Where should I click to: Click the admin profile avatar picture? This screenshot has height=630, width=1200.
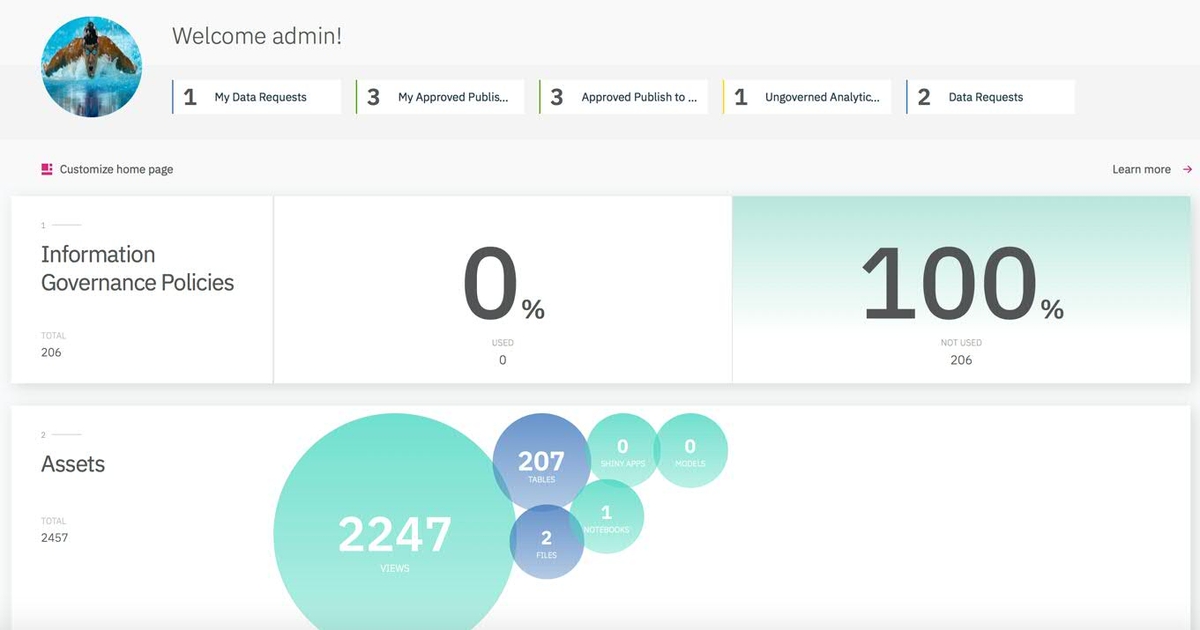click(x=91, y=66)
